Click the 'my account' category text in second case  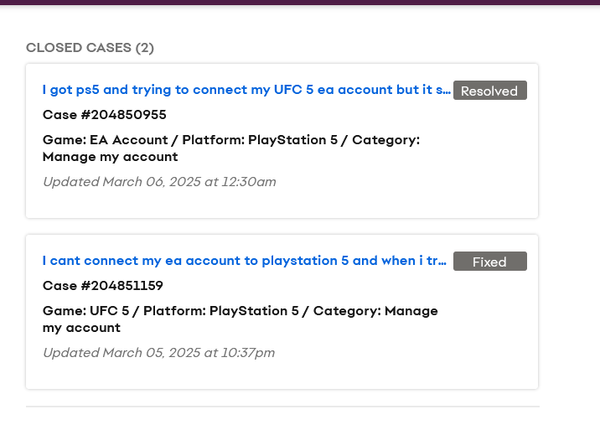pos(82,328)
